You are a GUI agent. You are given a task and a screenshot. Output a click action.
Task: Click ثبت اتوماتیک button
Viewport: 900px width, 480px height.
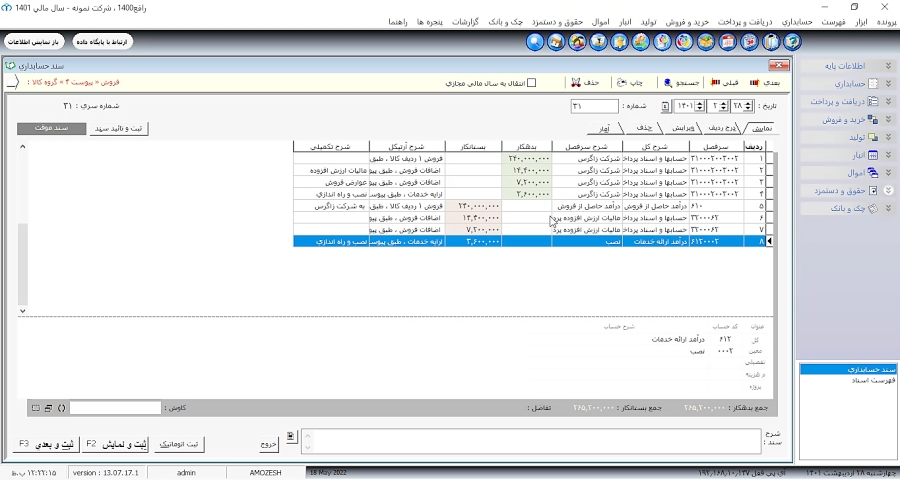179,444
